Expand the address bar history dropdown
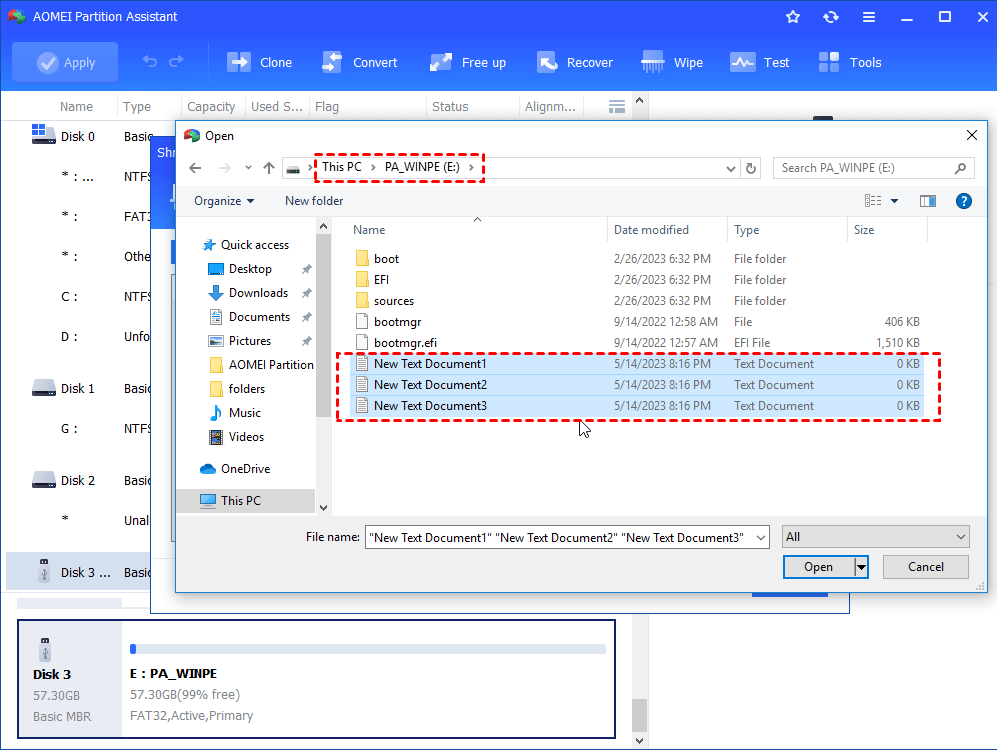This screenshot has width=997, height=750. 731,168
